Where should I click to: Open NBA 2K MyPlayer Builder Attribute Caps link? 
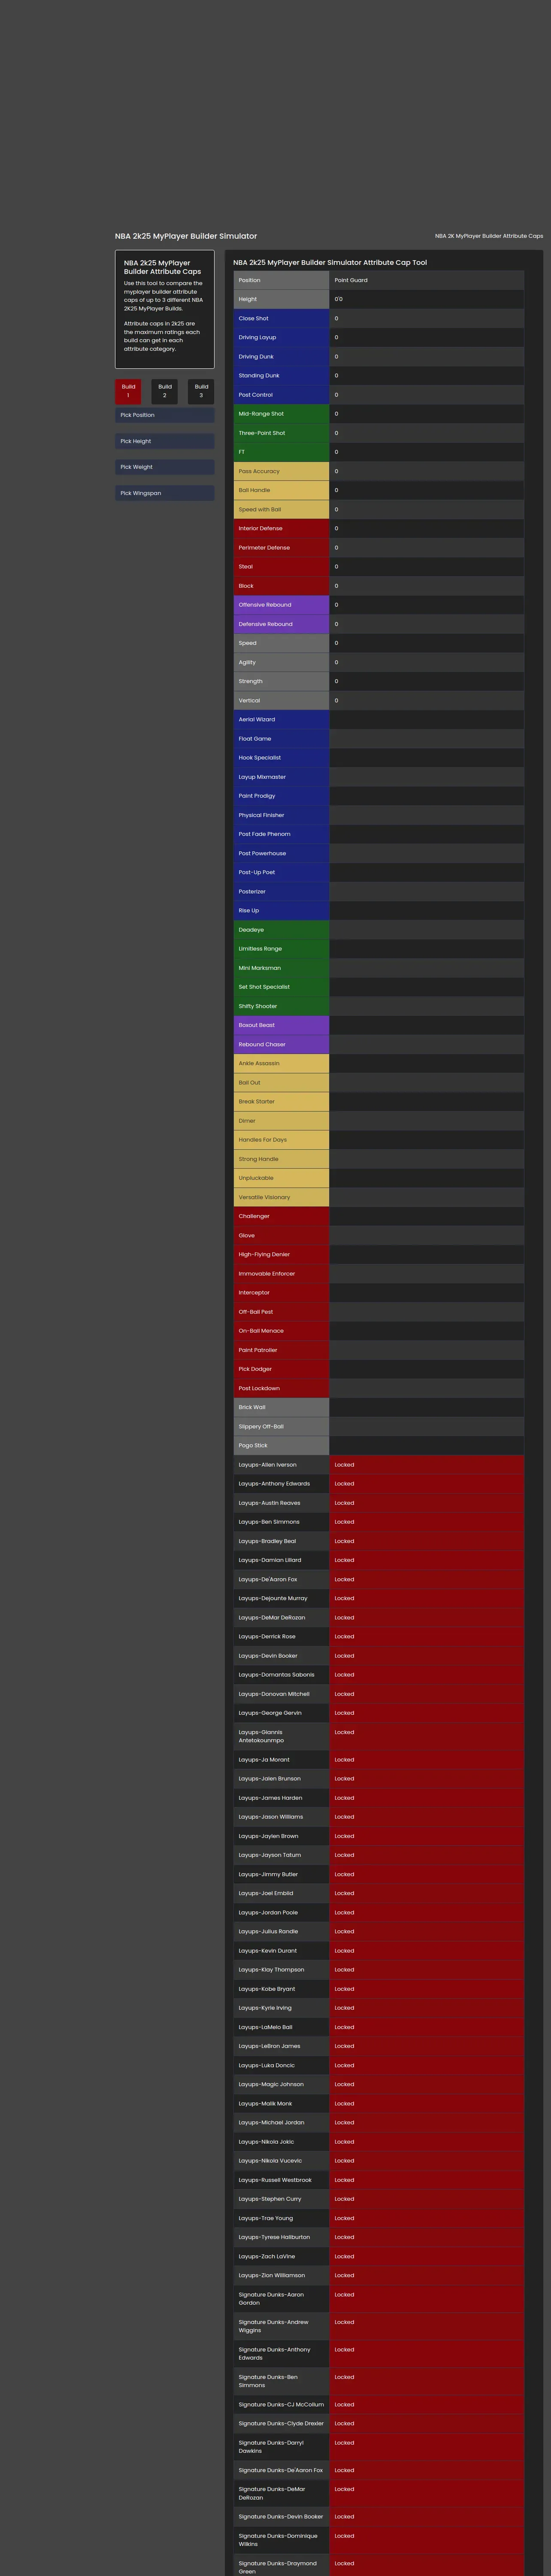489,236
